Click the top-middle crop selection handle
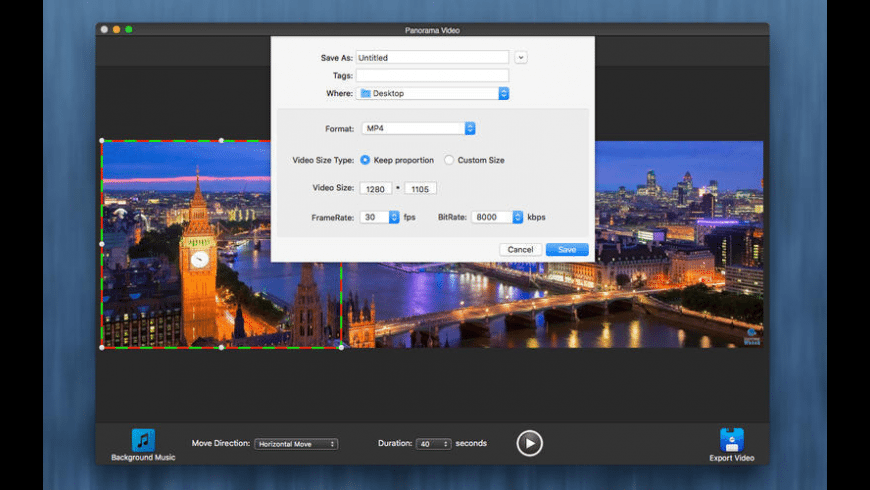The width and height of the screenshot is (870, 490). [221, 140]
